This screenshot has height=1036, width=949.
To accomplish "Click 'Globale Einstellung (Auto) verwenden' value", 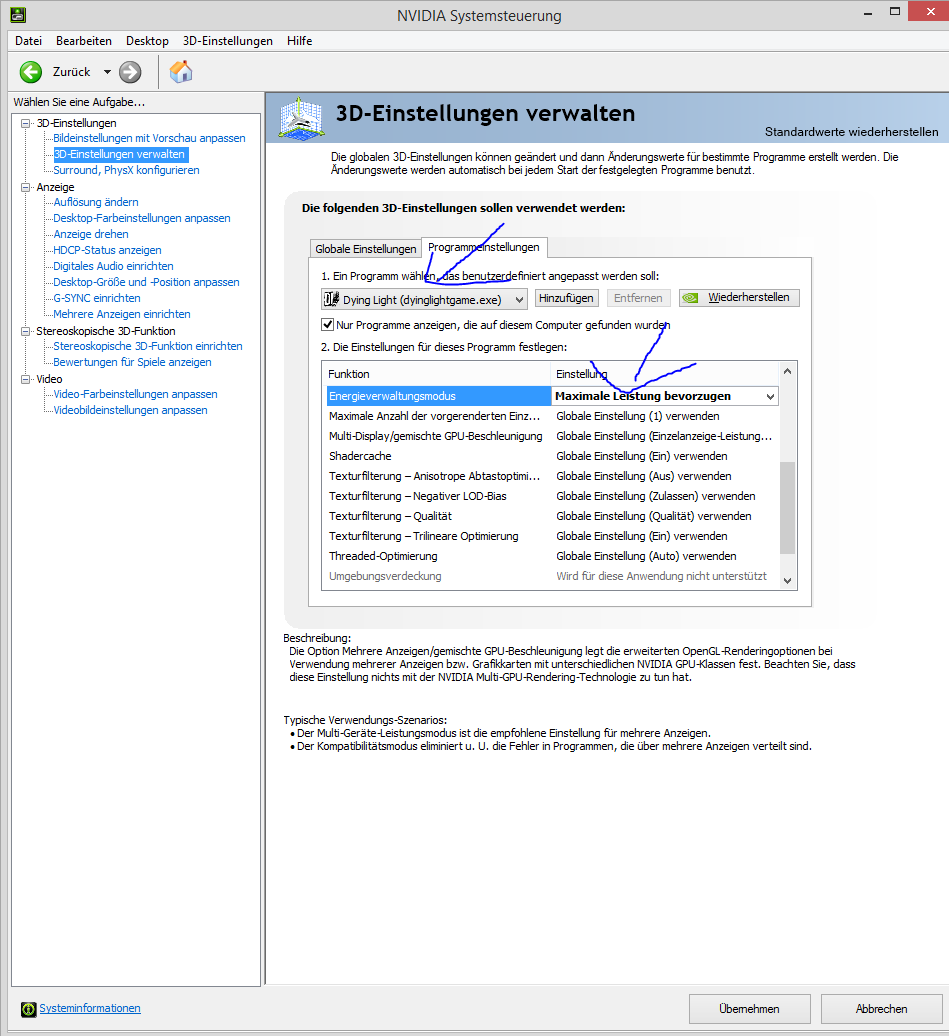I will point(646,556).
